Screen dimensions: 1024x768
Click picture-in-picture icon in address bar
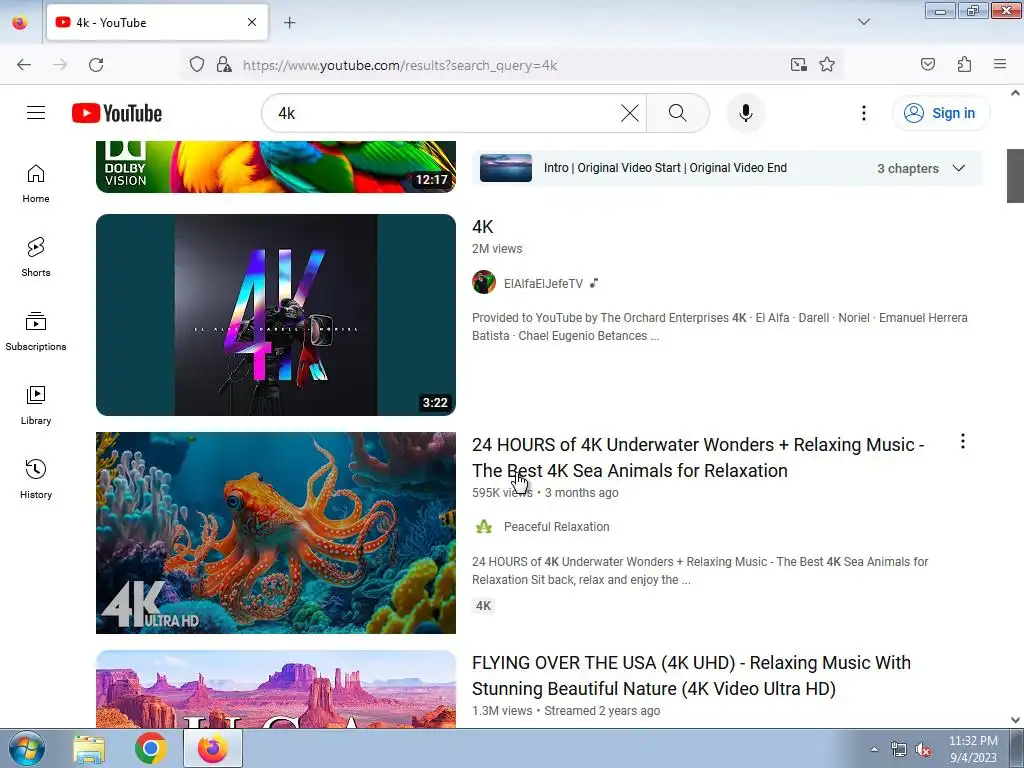(x=798, y=65)
